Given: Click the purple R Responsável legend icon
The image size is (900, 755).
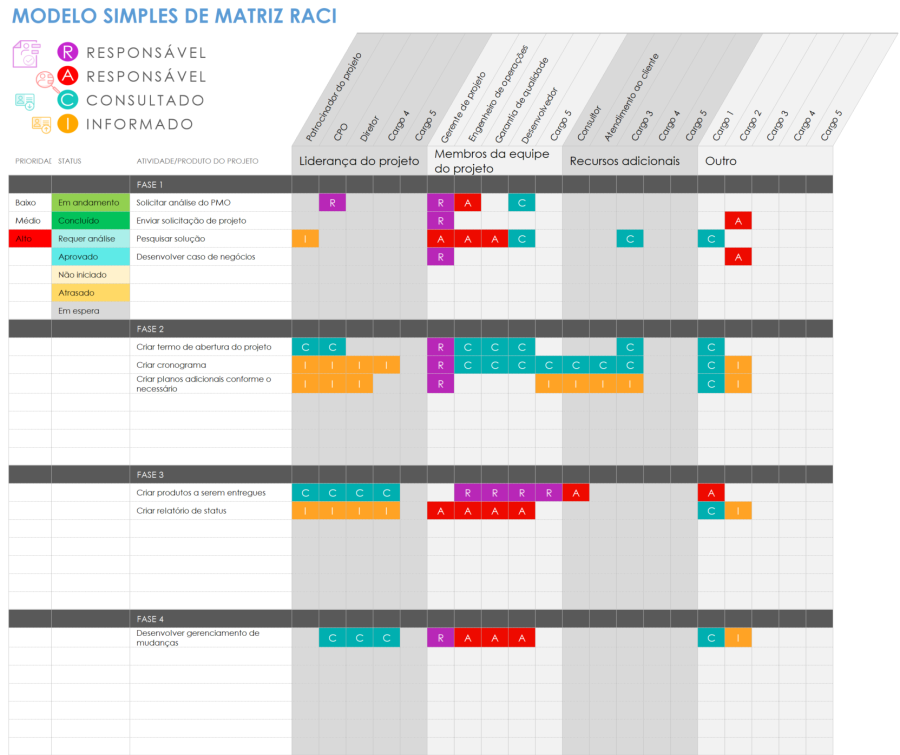Looking at the screenshot, I should 68,51.
